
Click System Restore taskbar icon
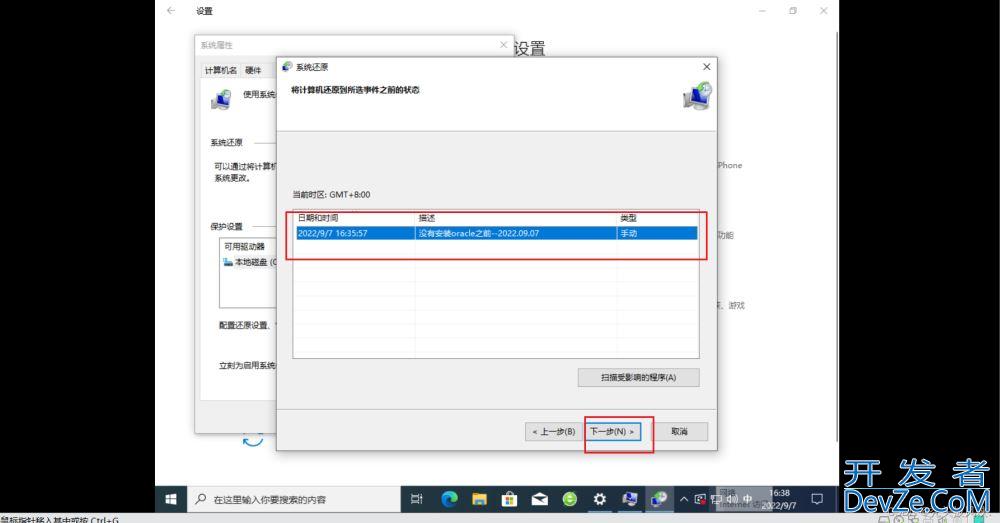(659, 499)
